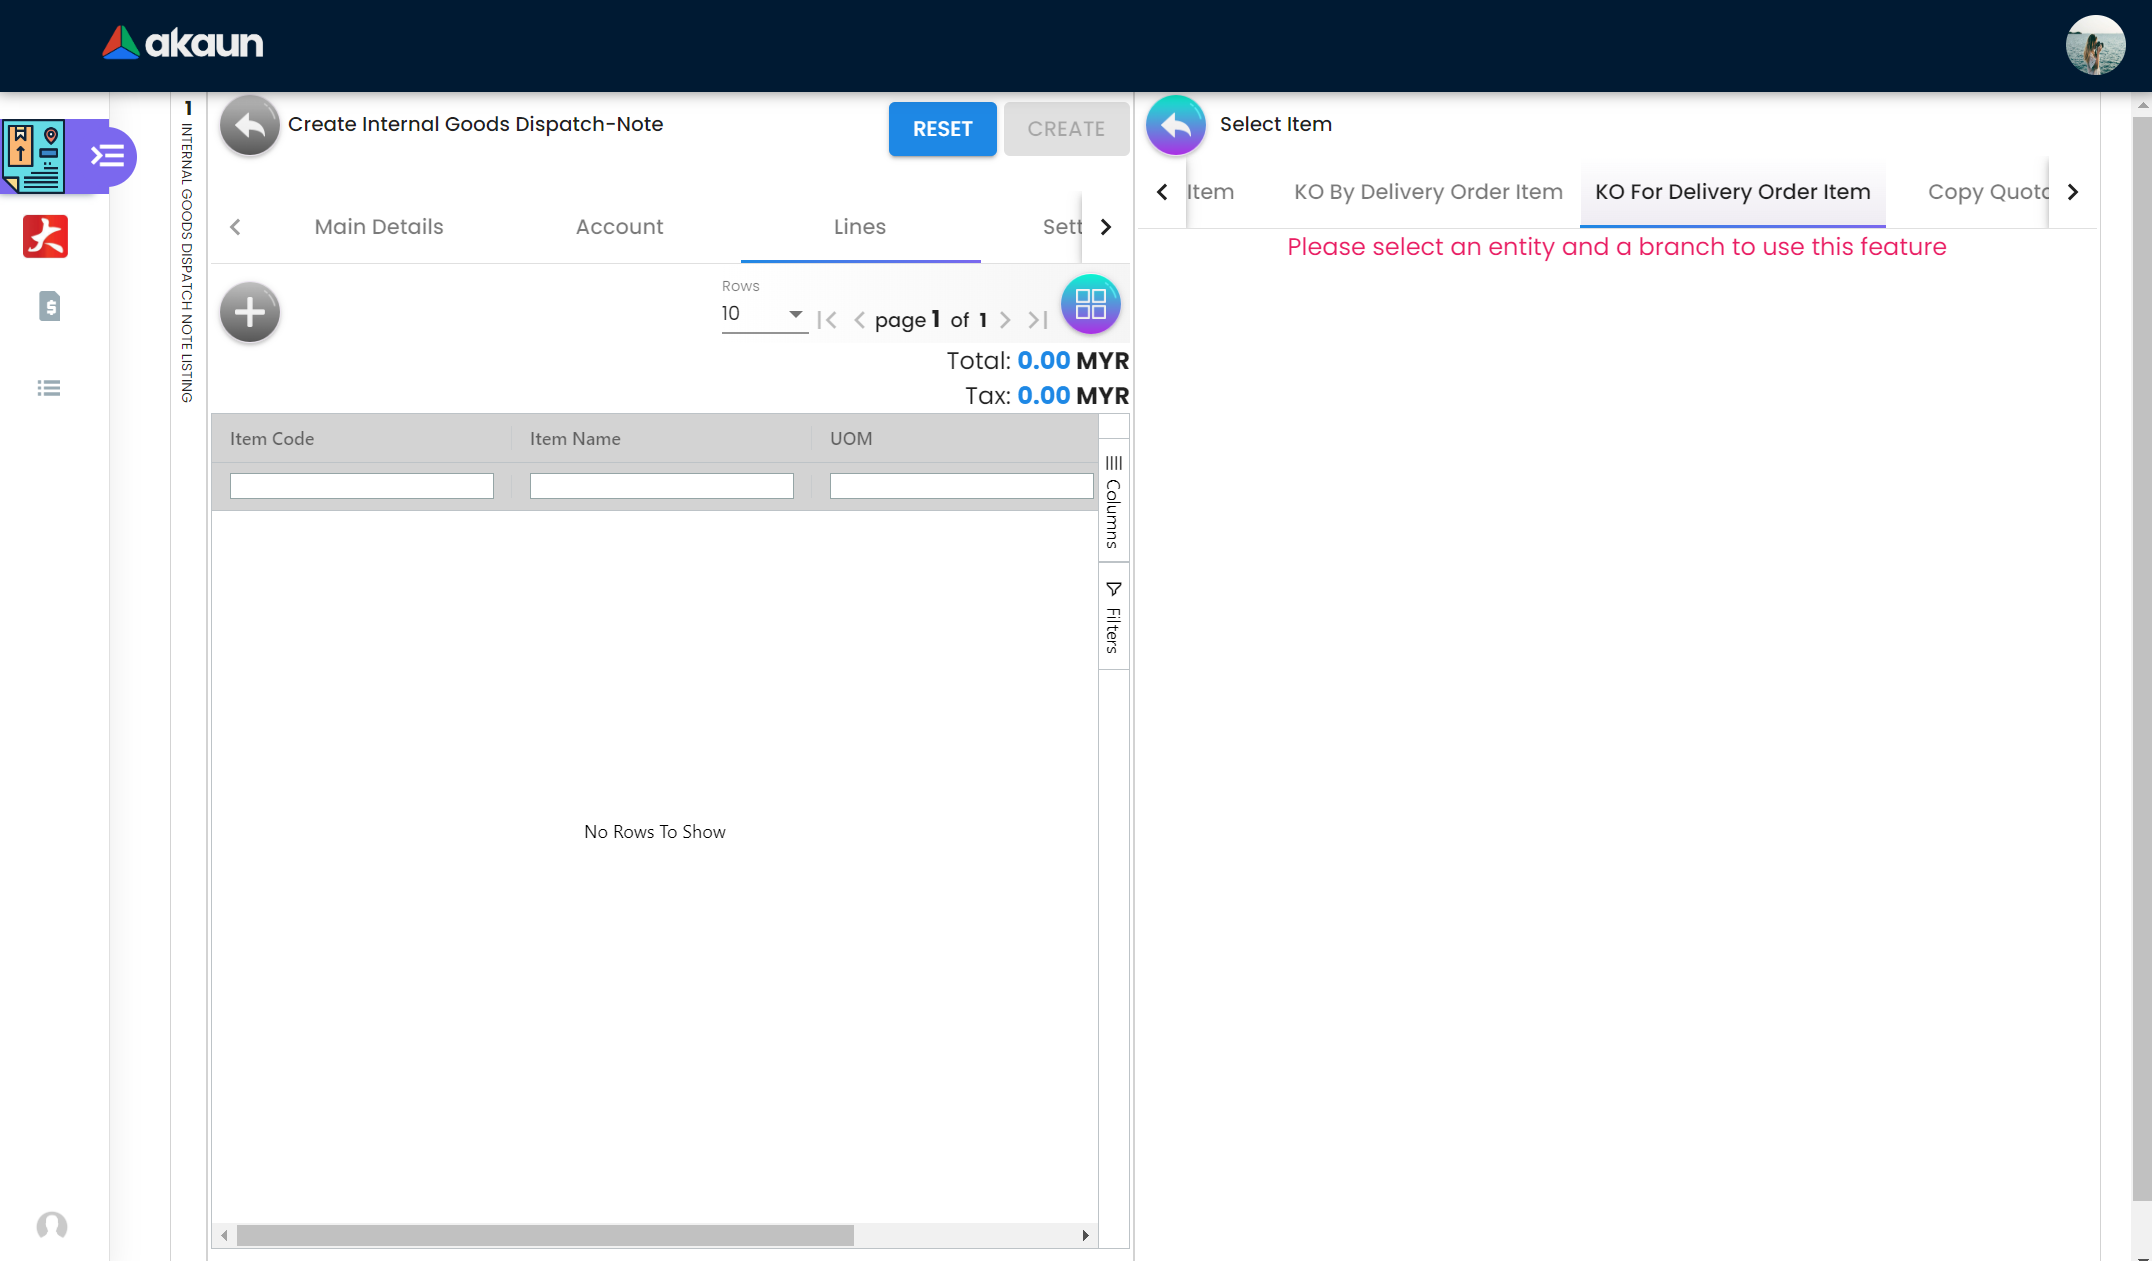Open the user profile avatar in the top right
2152x1261 pixels.
2095,45
